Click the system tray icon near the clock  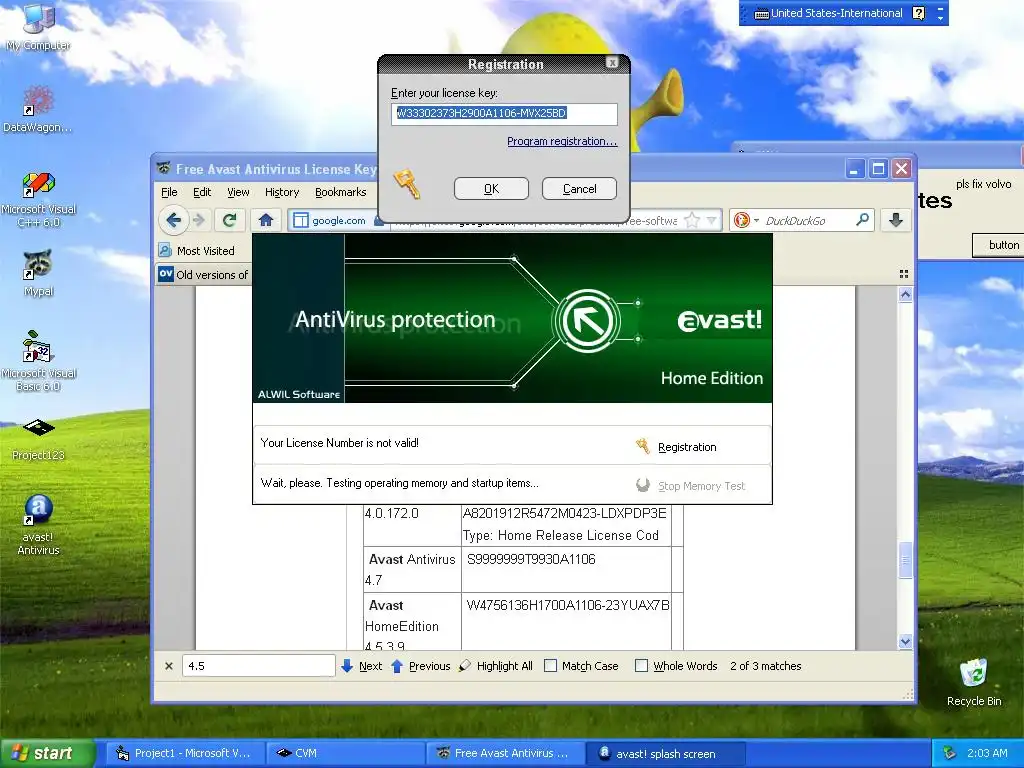(x=949, y=753)
